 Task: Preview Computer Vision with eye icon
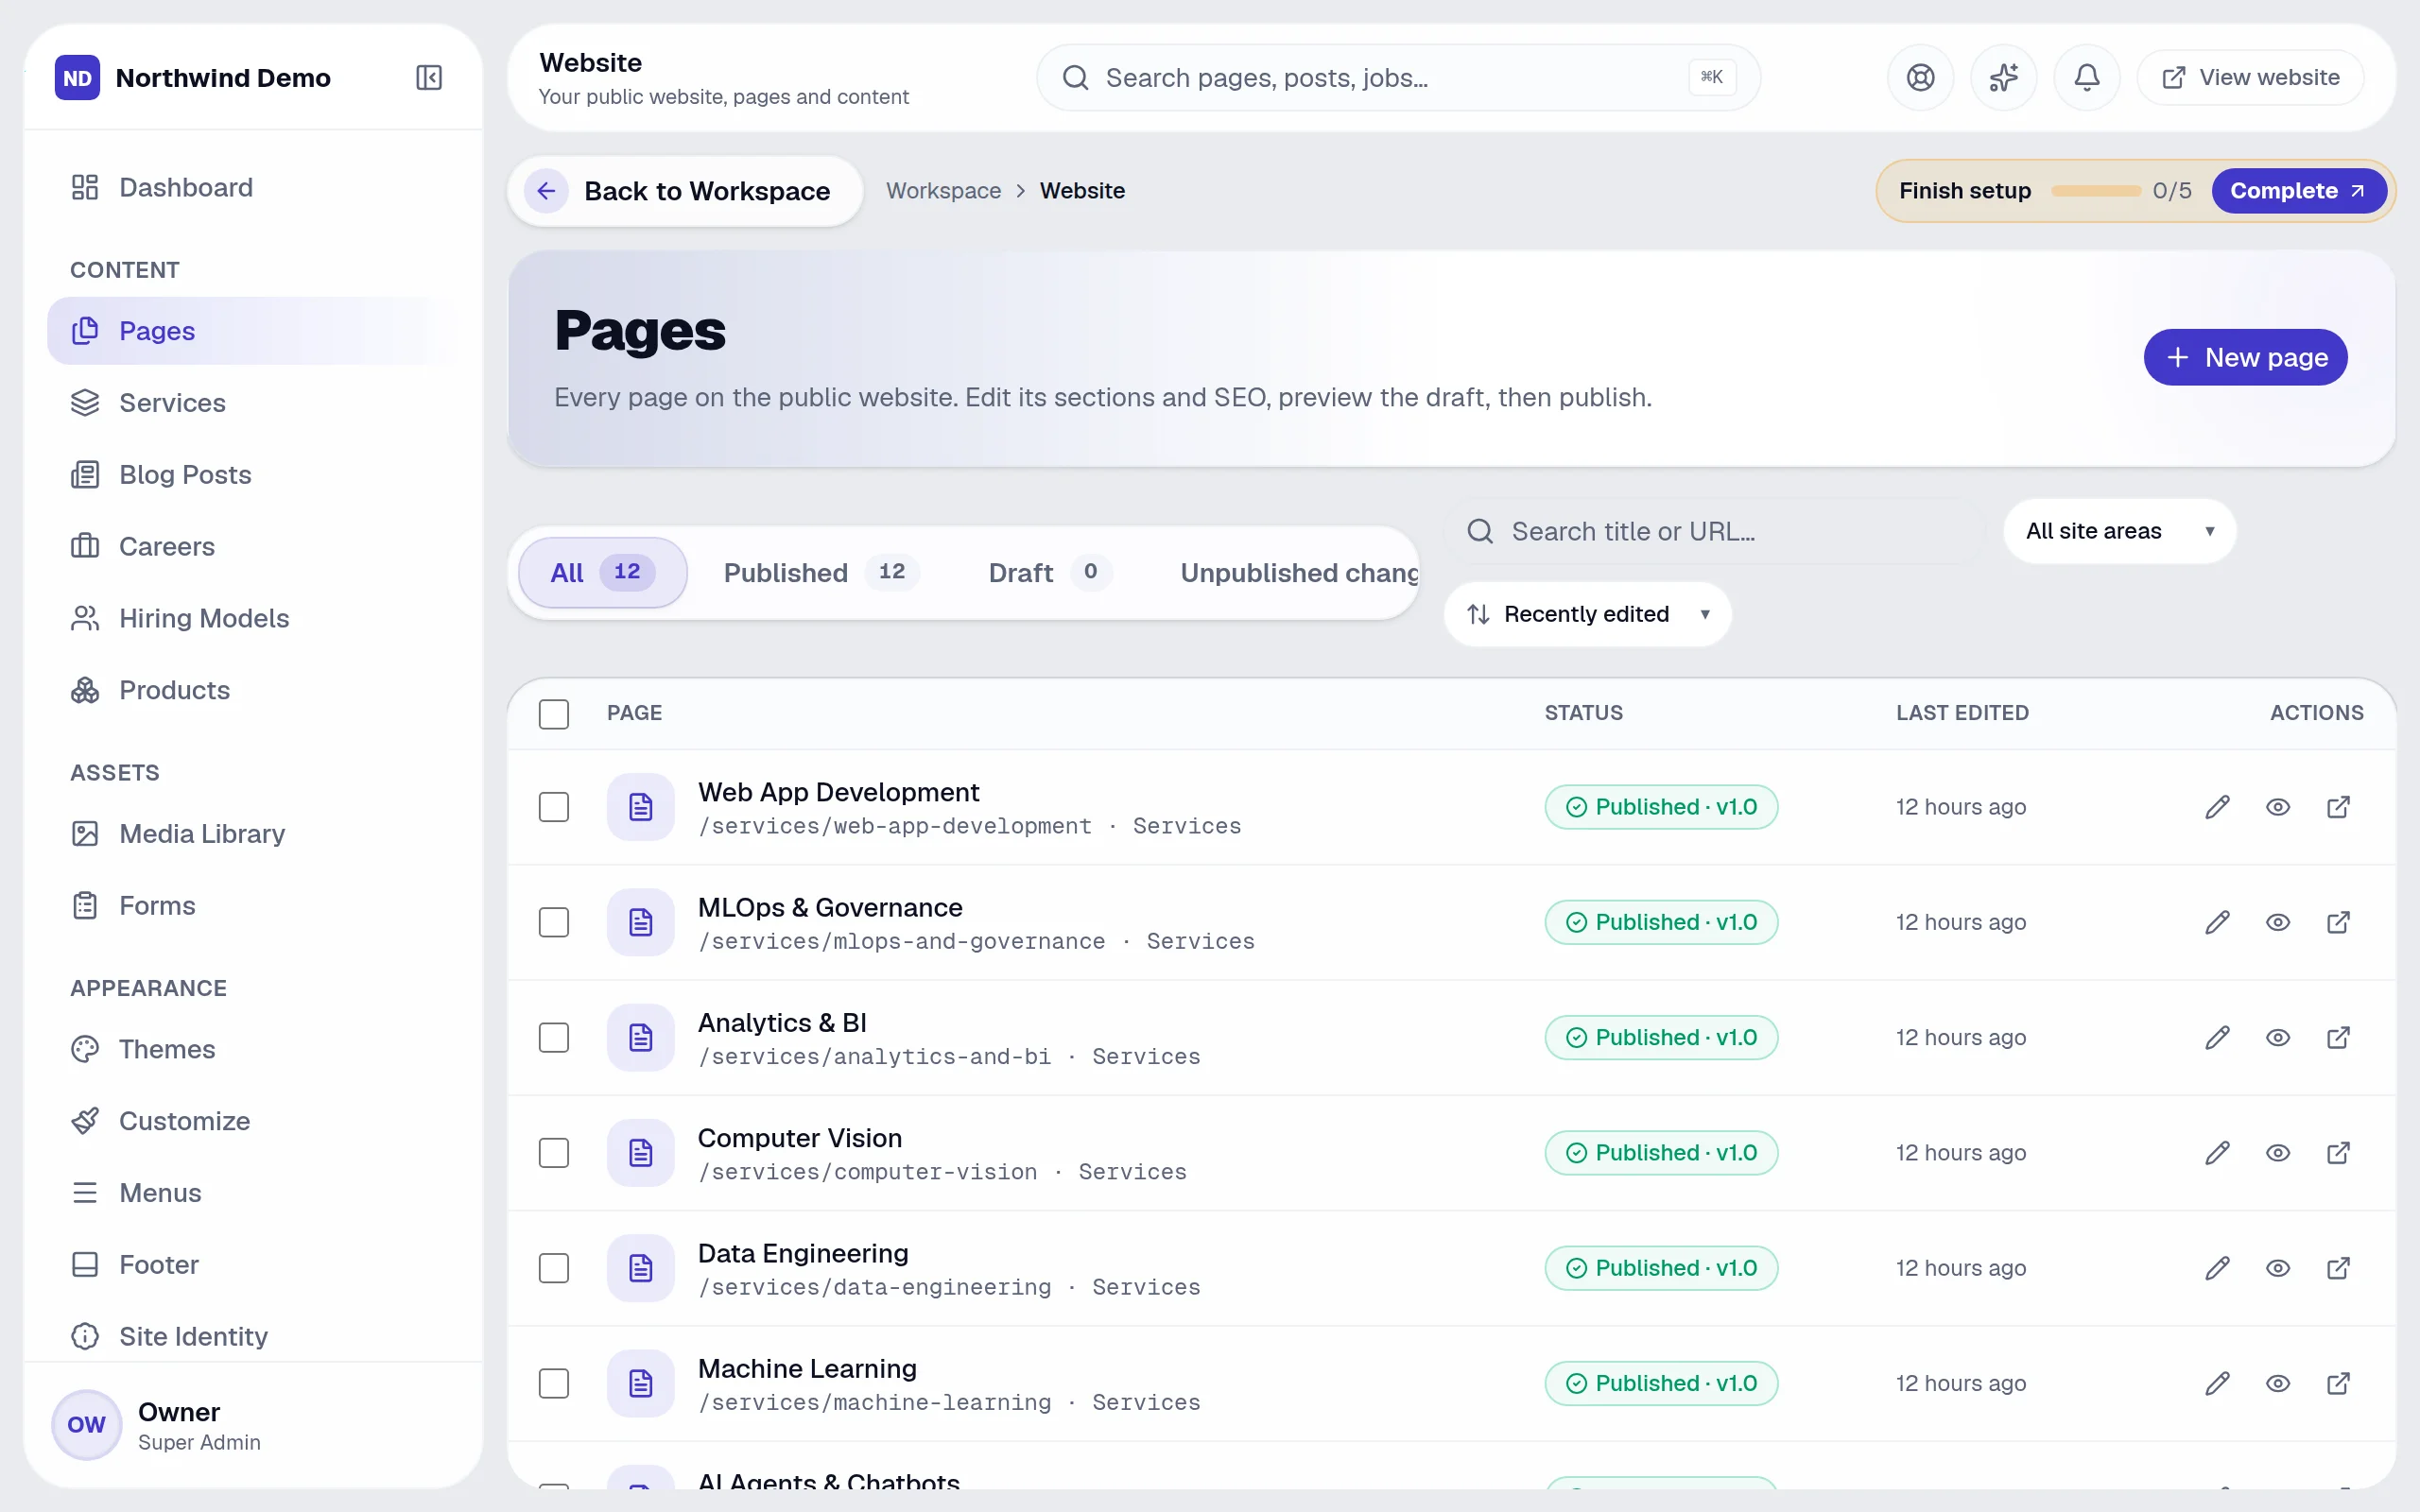tap(2278, 1153)
